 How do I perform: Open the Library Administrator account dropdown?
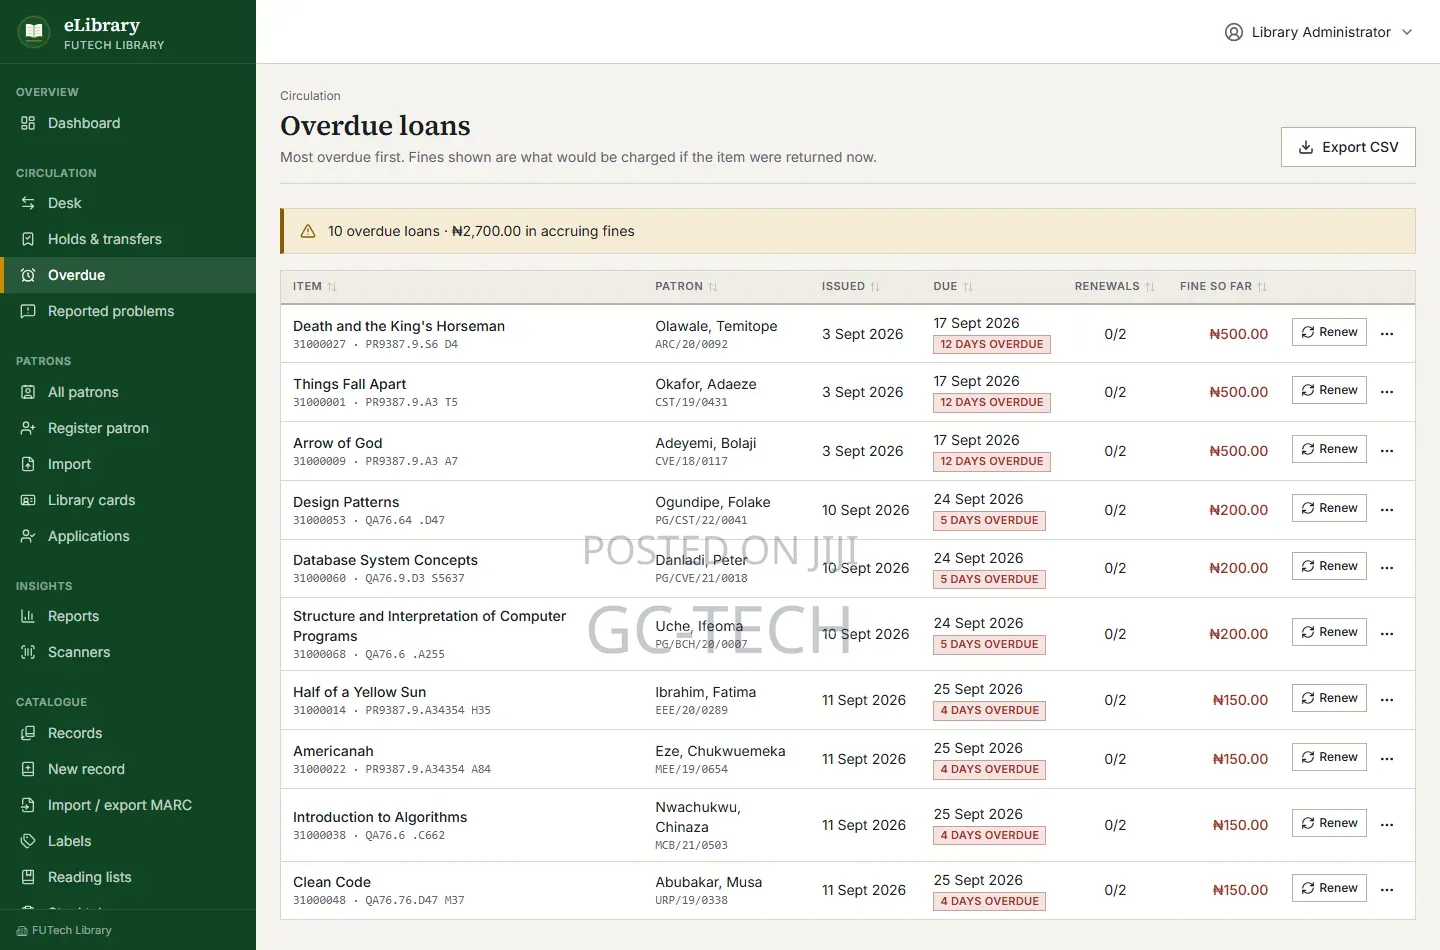point(1319,32)
